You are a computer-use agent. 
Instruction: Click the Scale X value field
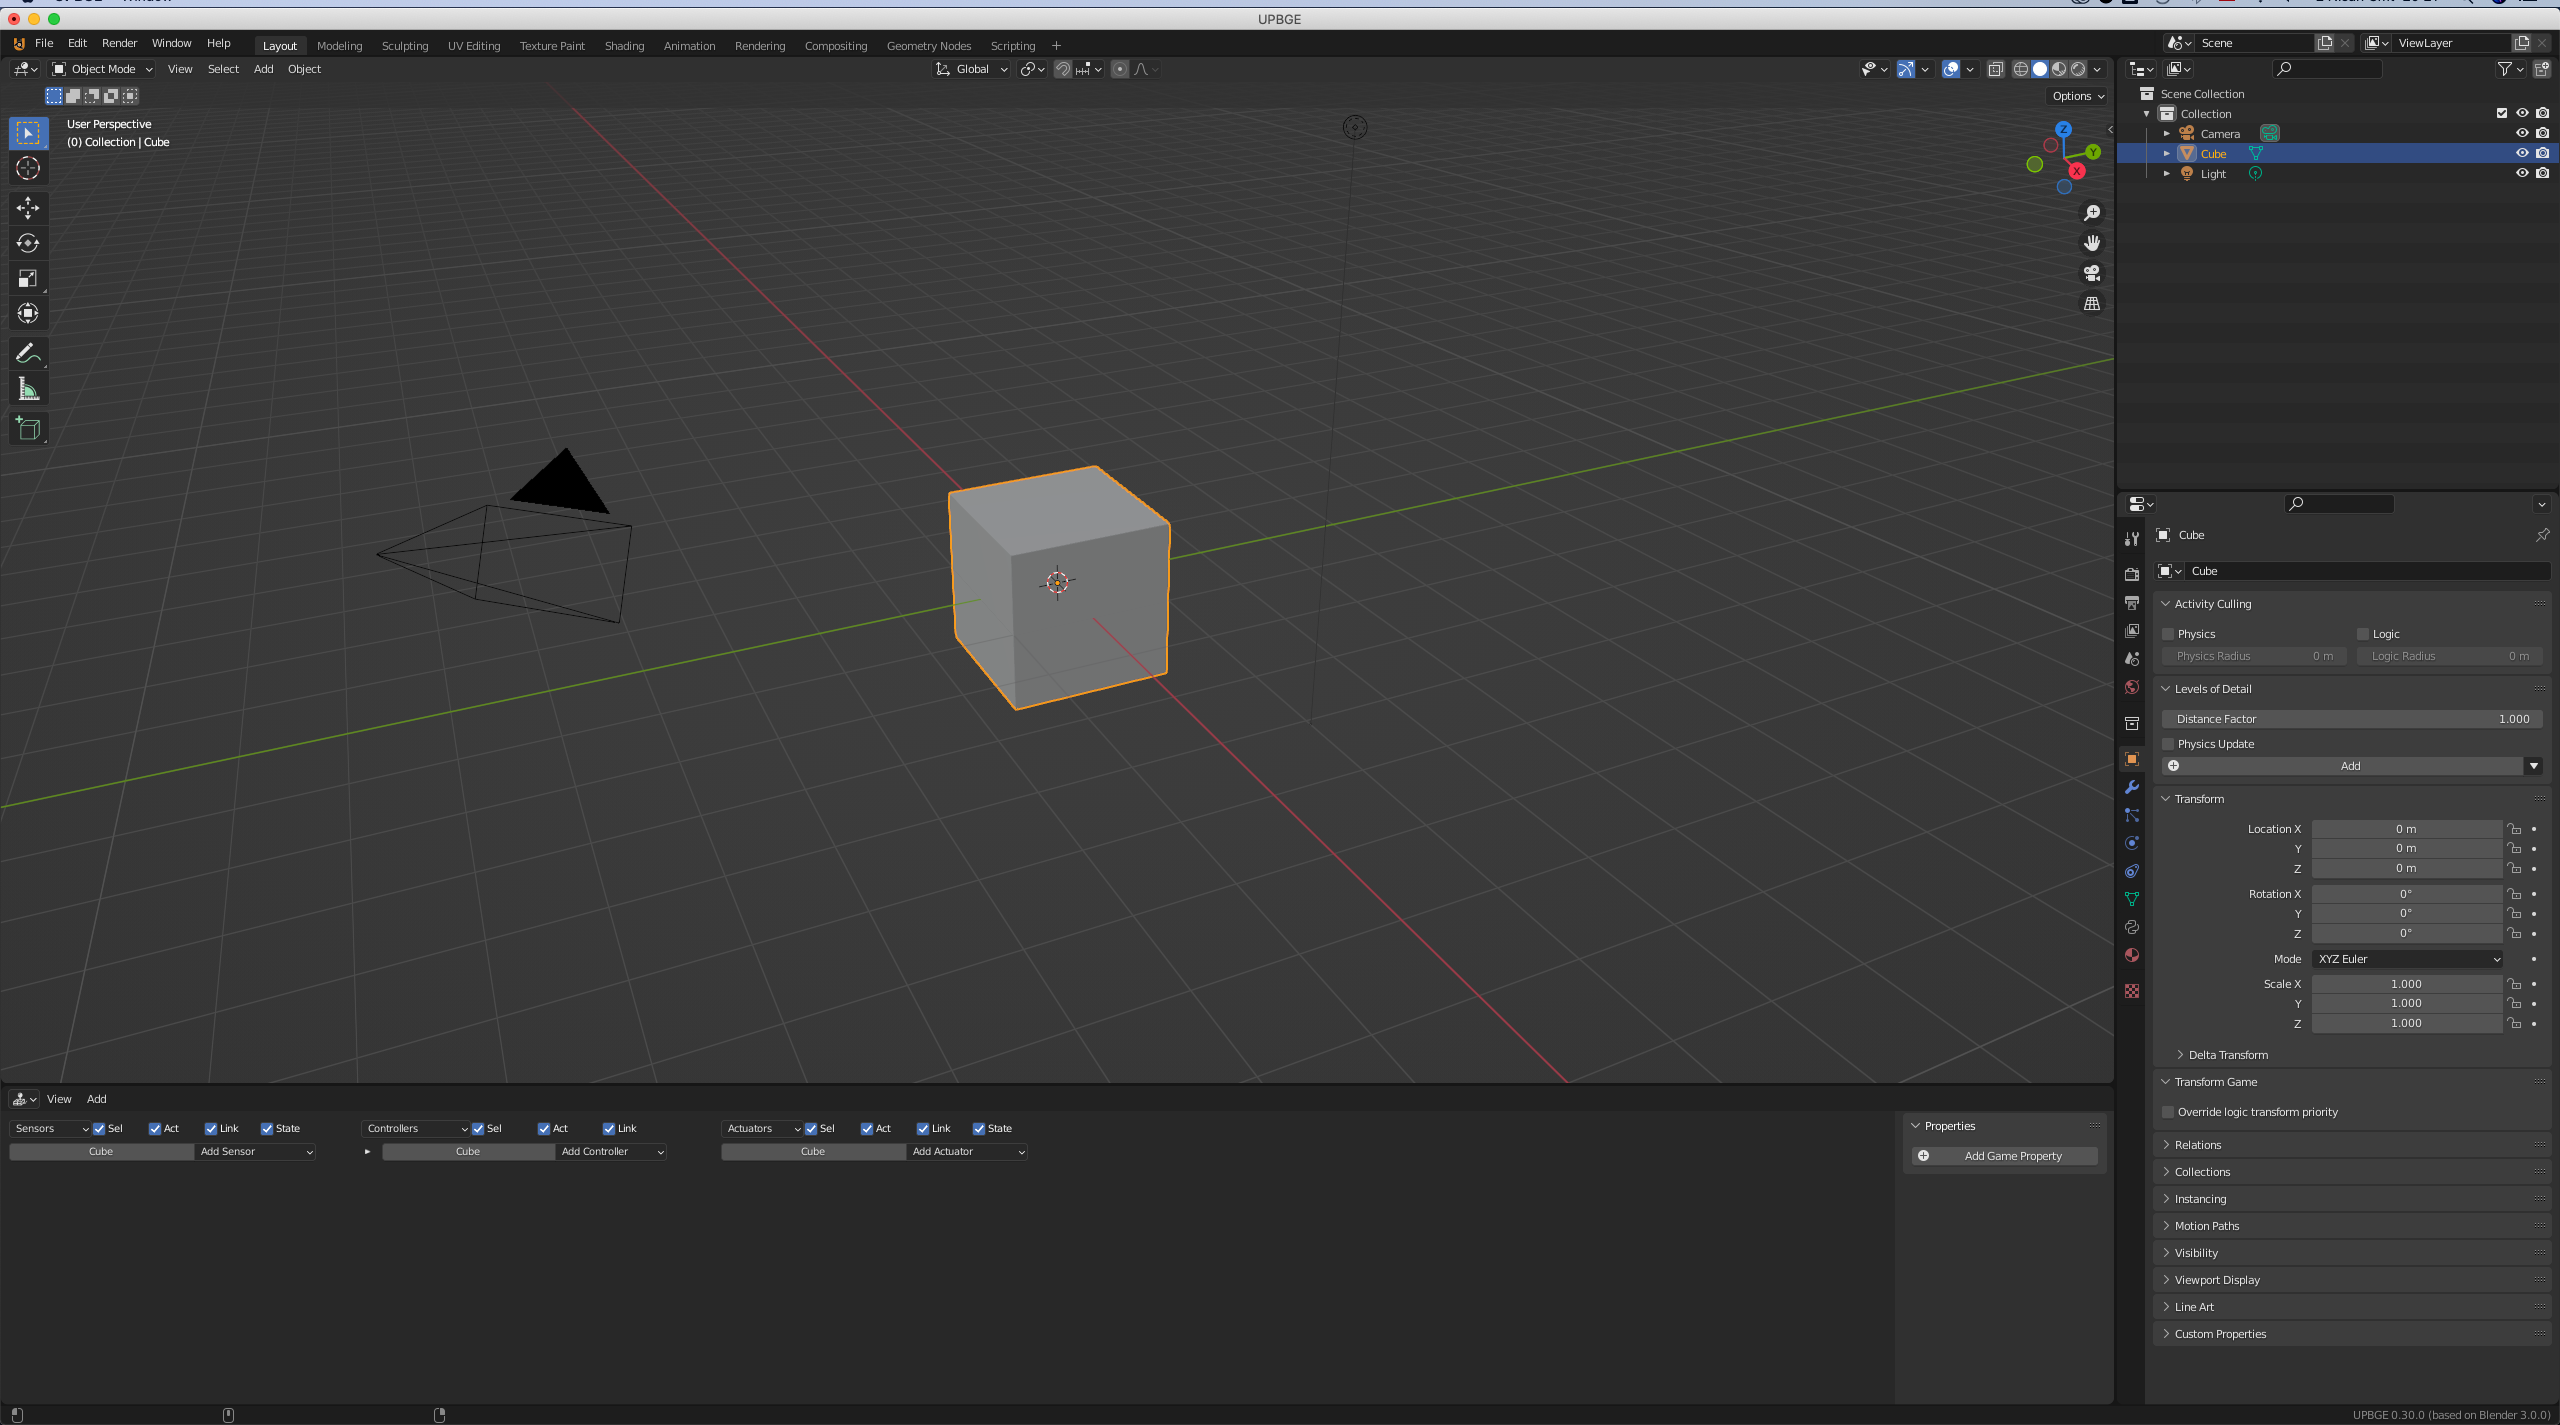pyautogui.click(x=2406, y=984)
